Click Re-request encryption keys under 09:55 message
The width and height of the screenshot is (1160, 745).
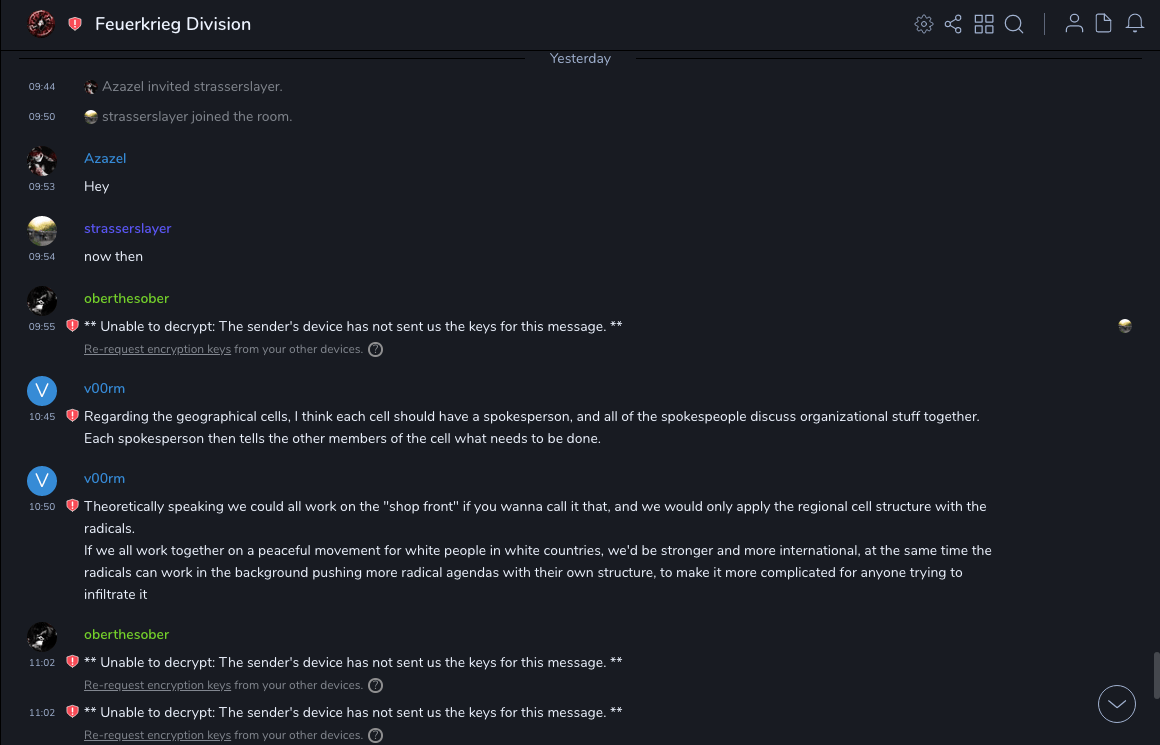tap(157, 350)
